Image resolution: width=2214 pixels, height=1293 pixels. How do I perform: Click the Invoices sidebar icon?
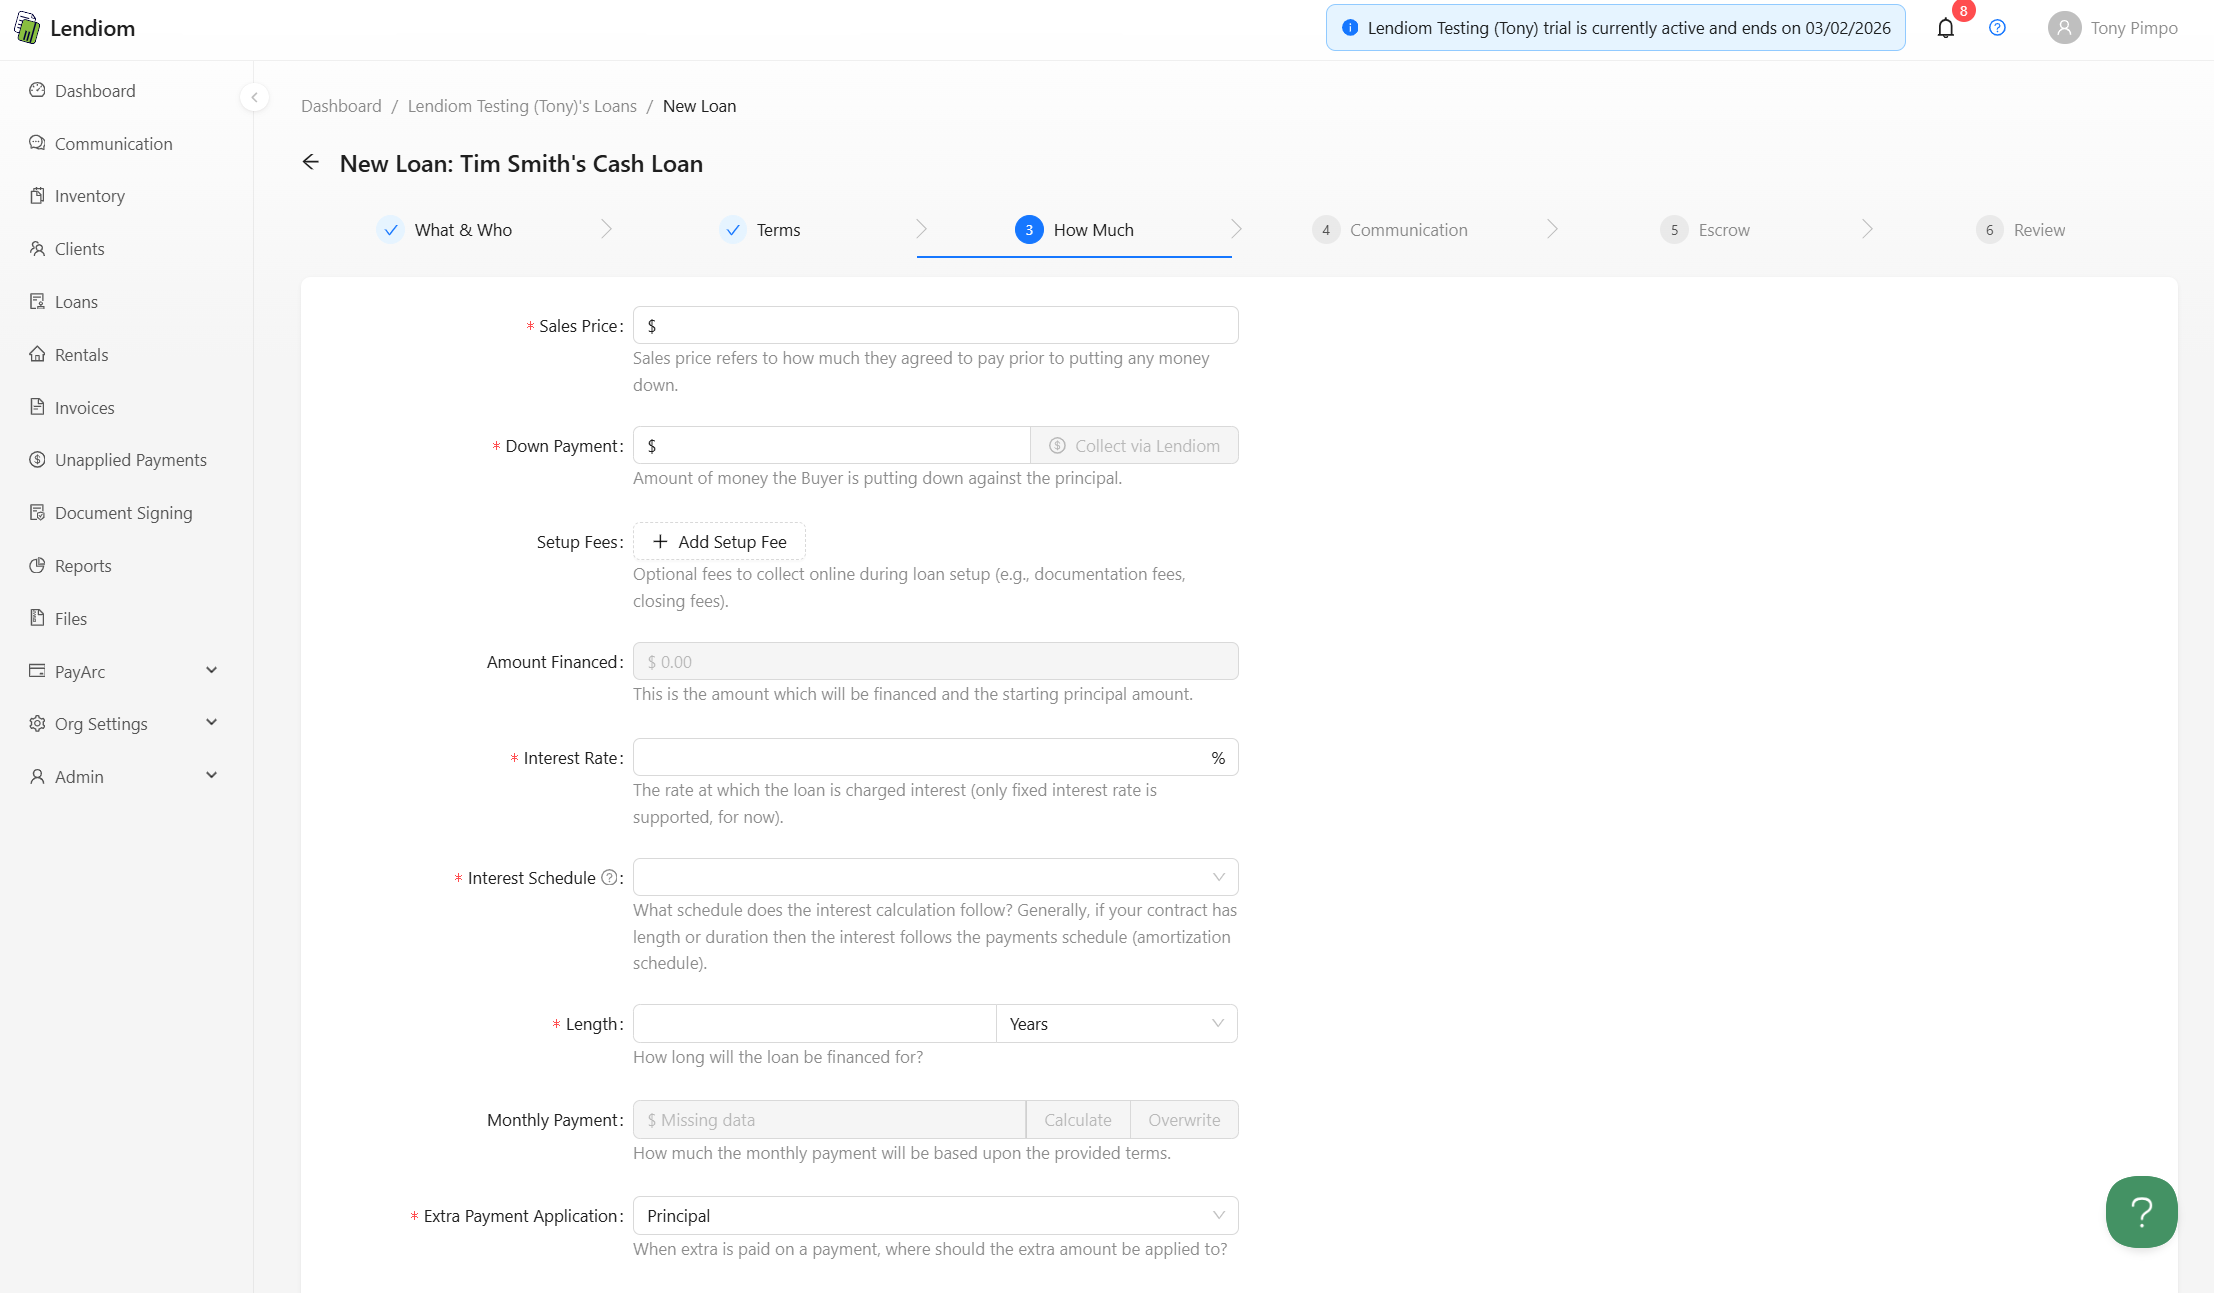click(x=37, y=407)
